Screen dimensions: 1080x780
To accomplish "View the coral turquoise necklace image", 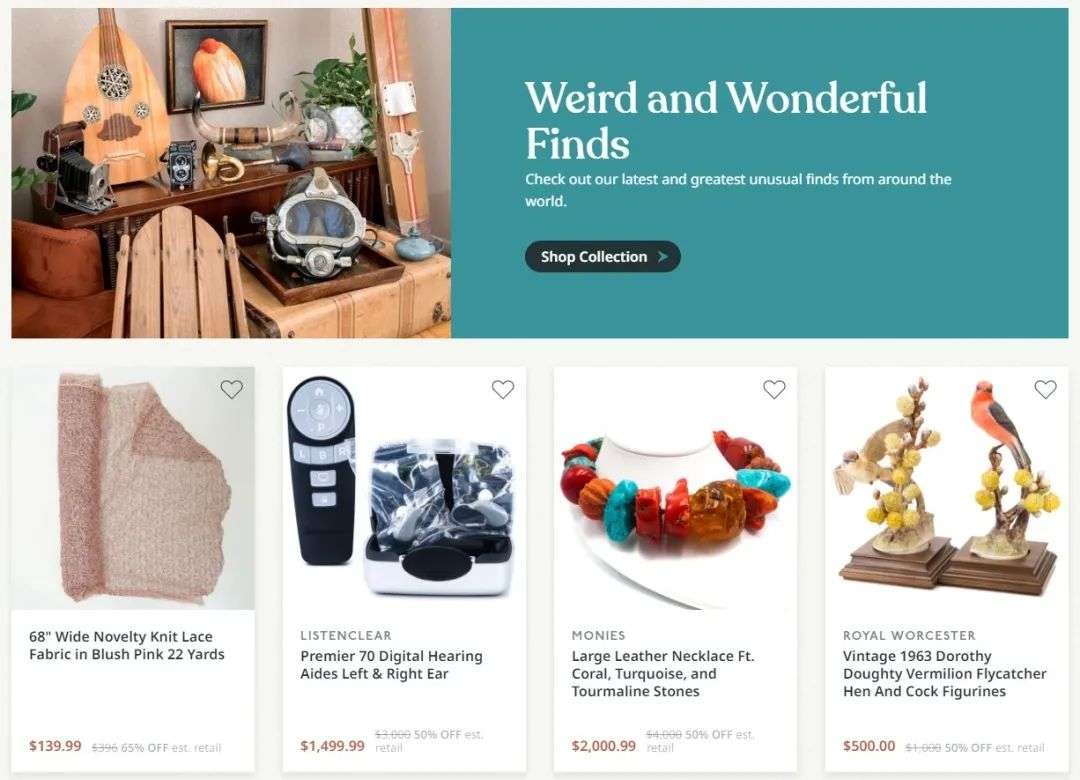I will pyautogui.click(x=676, y=489).
